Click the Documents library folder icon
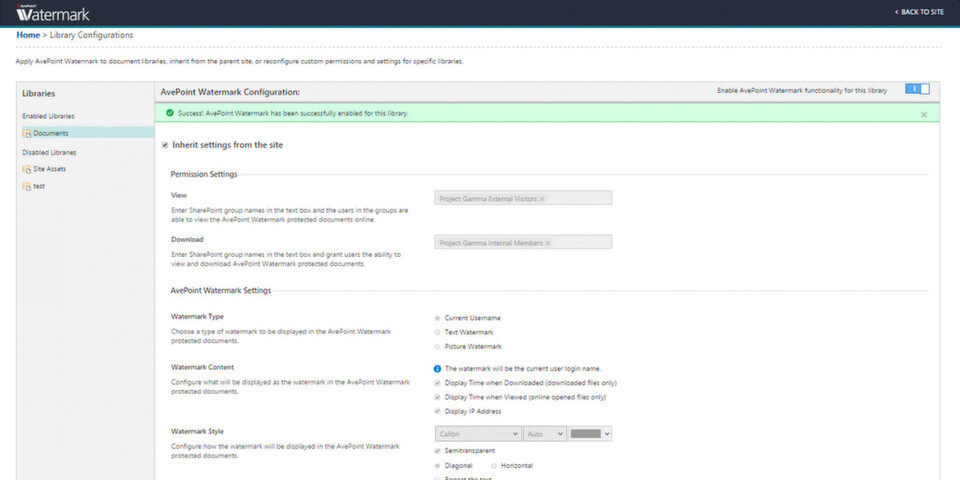The image size is (960, 480). [x=27, y=133]
